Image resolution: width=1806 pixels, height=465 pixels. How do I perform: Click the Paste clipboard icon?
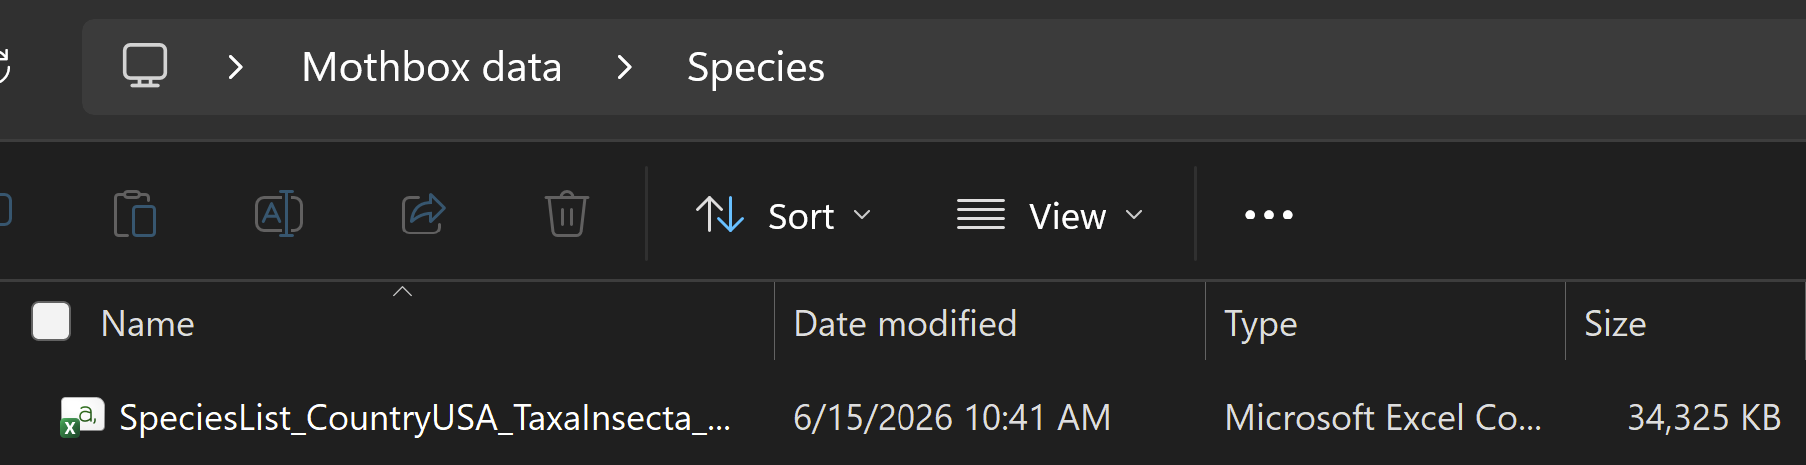tap(135, 213)
